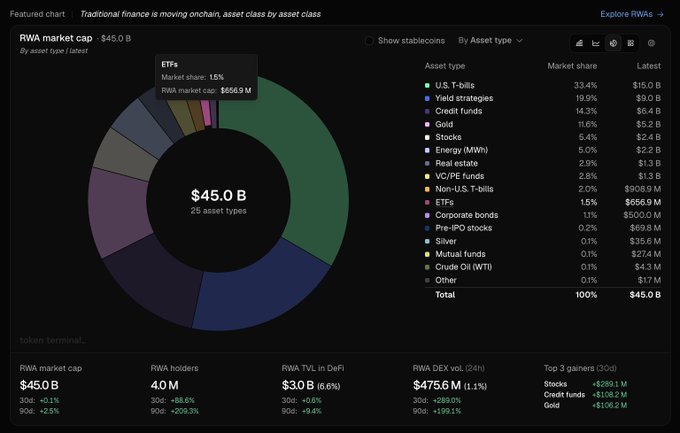680x433 pixels.
Task: Select the pie chart view icon
Action: pyautogui.click(x=613, y=43)
